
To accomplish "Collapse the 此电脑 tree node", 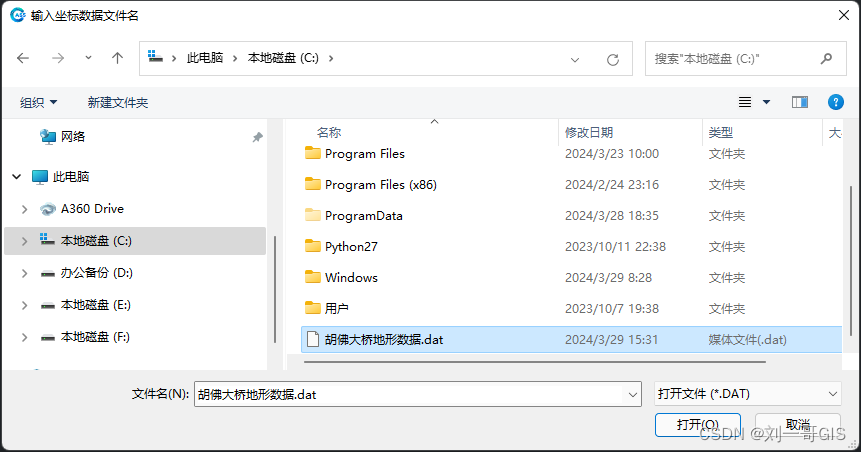I will [16, 177].
